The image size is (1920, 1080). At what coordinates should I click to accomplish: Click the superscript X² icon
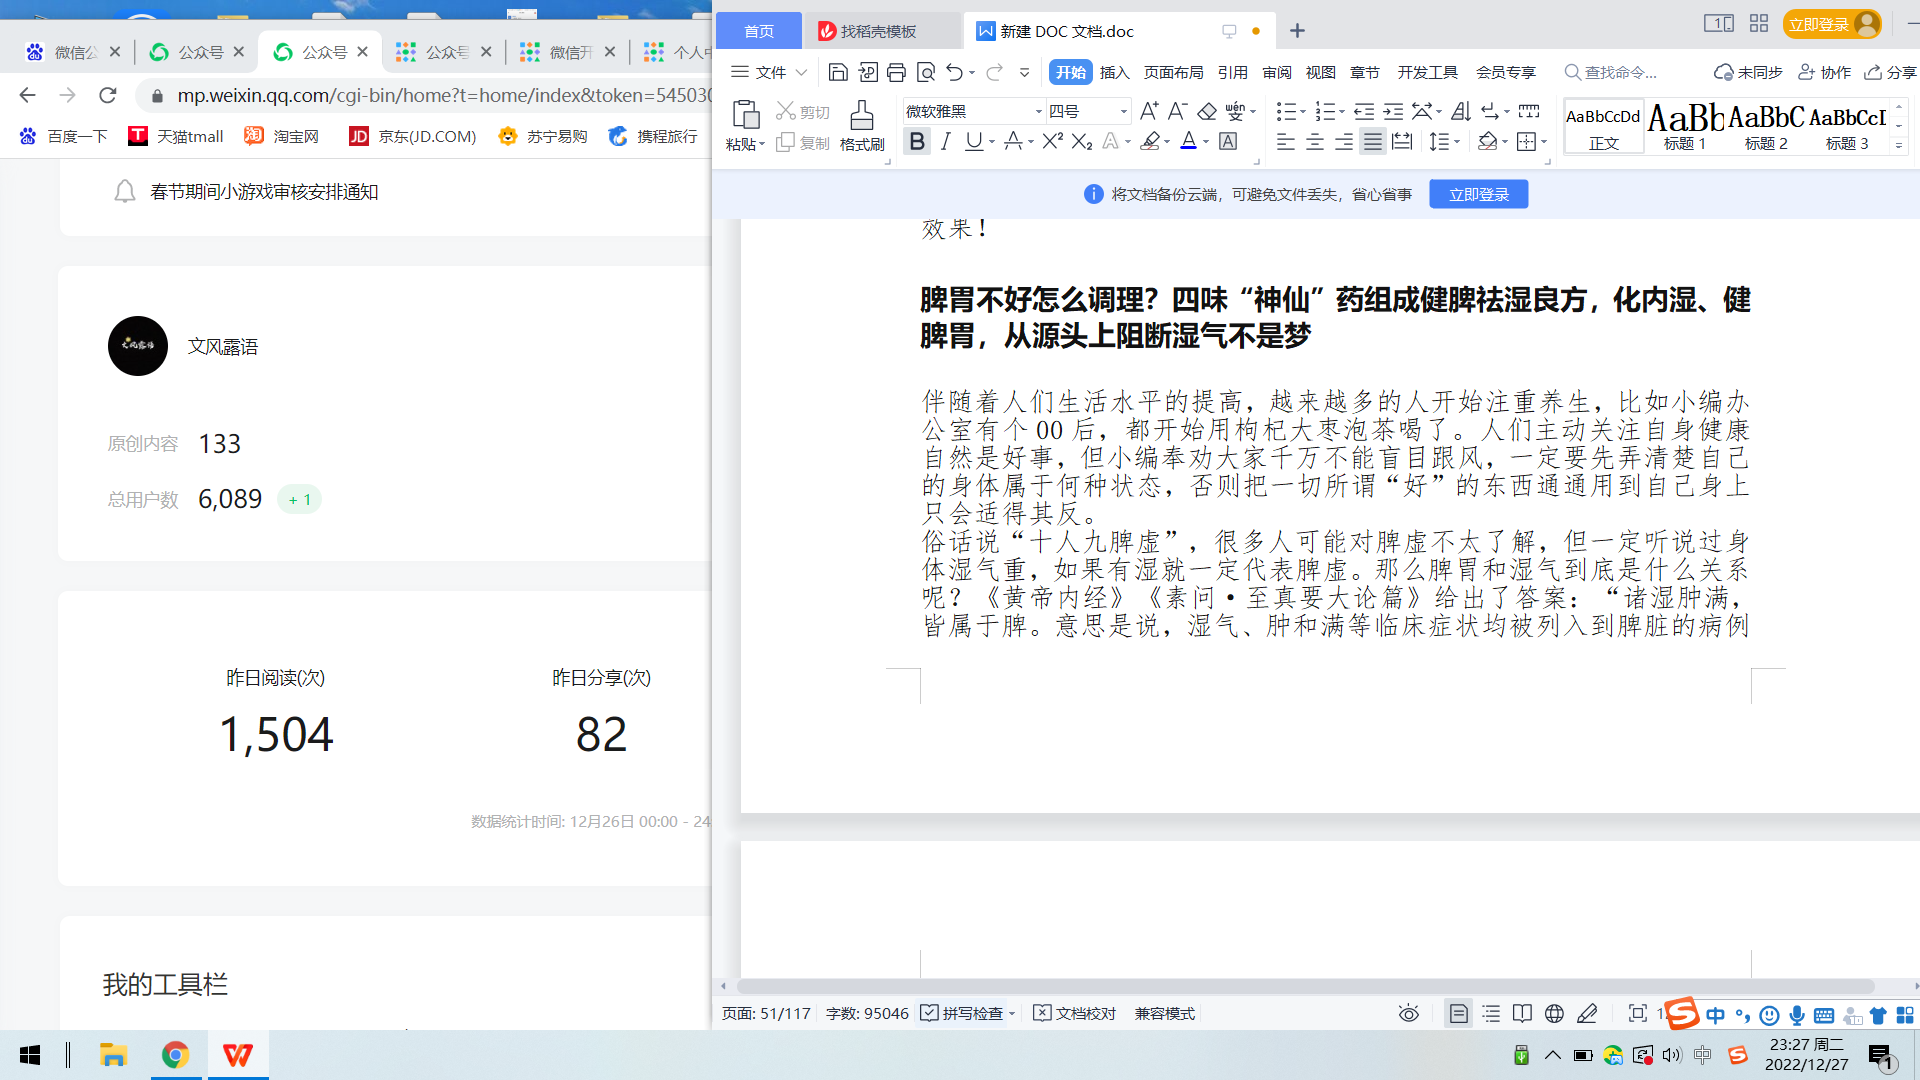tap(1052, 142)
